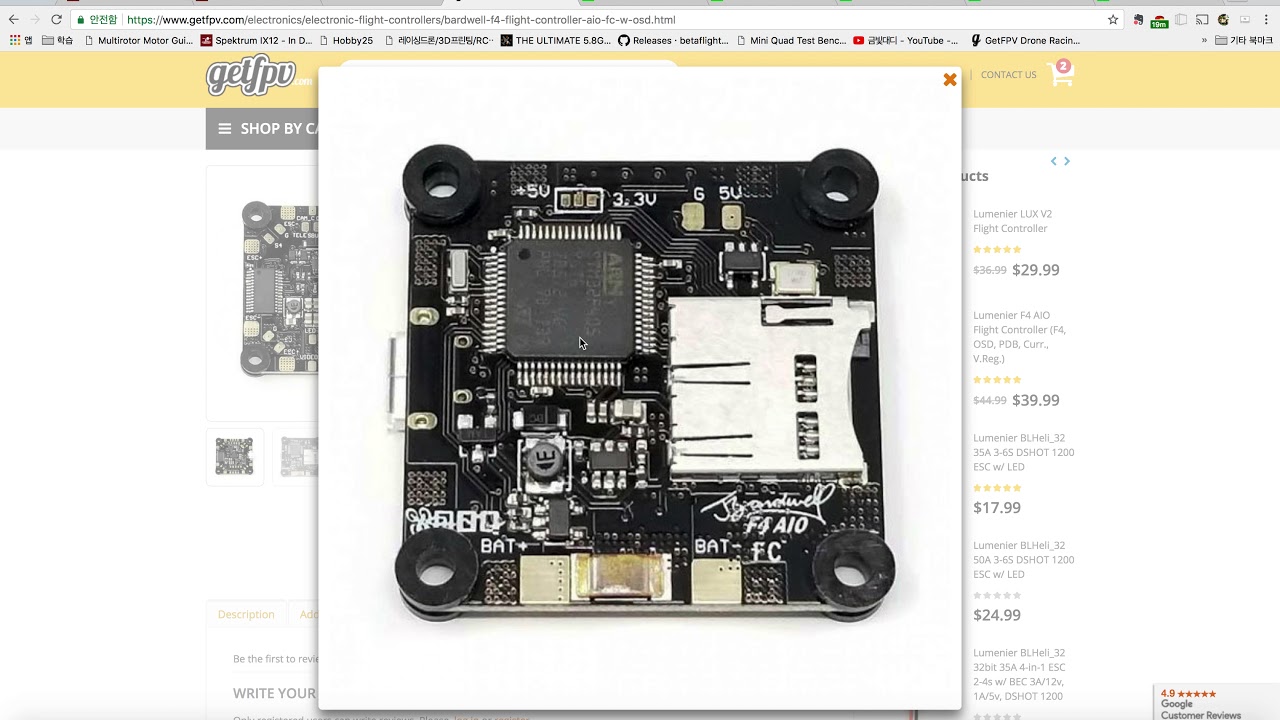
Task: Open Mini Quad Test Bench bookmark
Action: coord(791,41)
